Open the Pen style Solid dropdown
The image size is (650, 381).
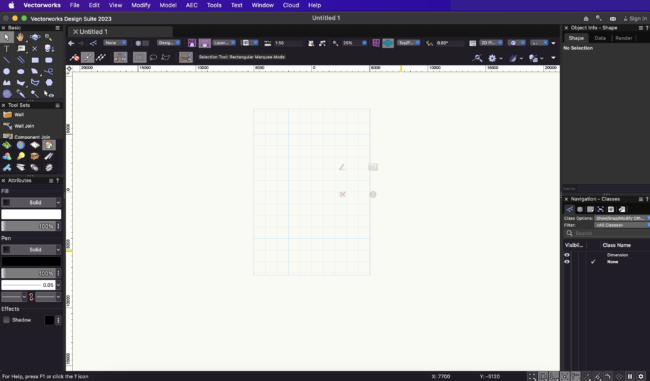click(x=31, y=250)
